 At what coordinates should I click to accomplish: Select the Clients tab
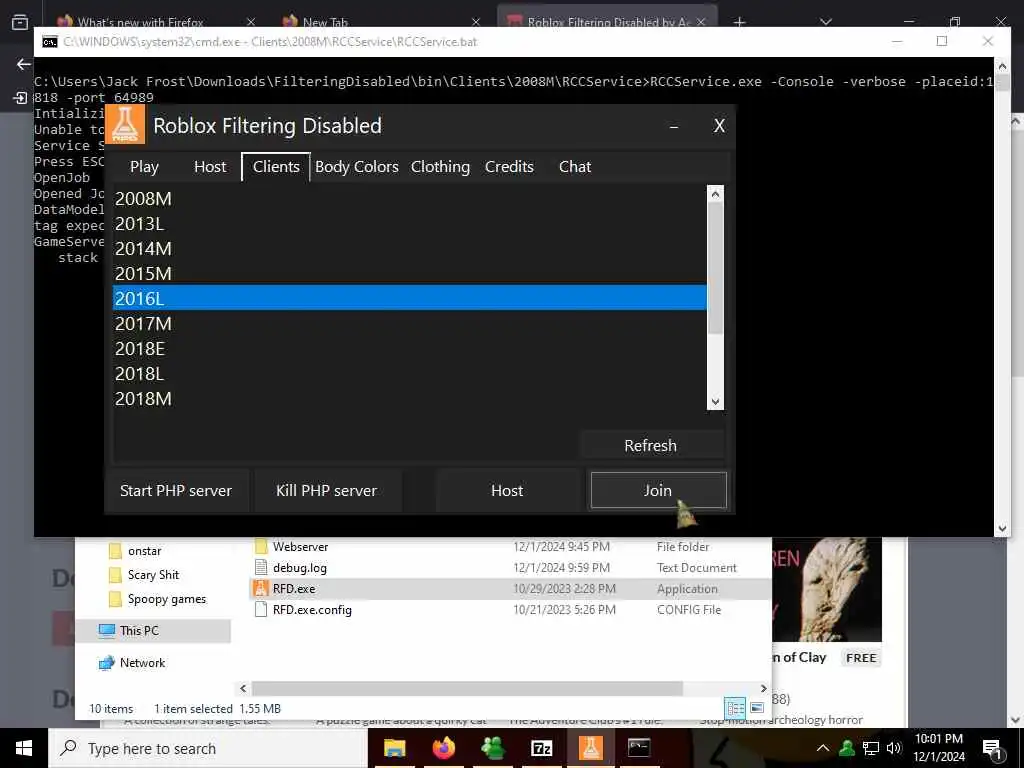pyautogui.click(x=276, y=167)
